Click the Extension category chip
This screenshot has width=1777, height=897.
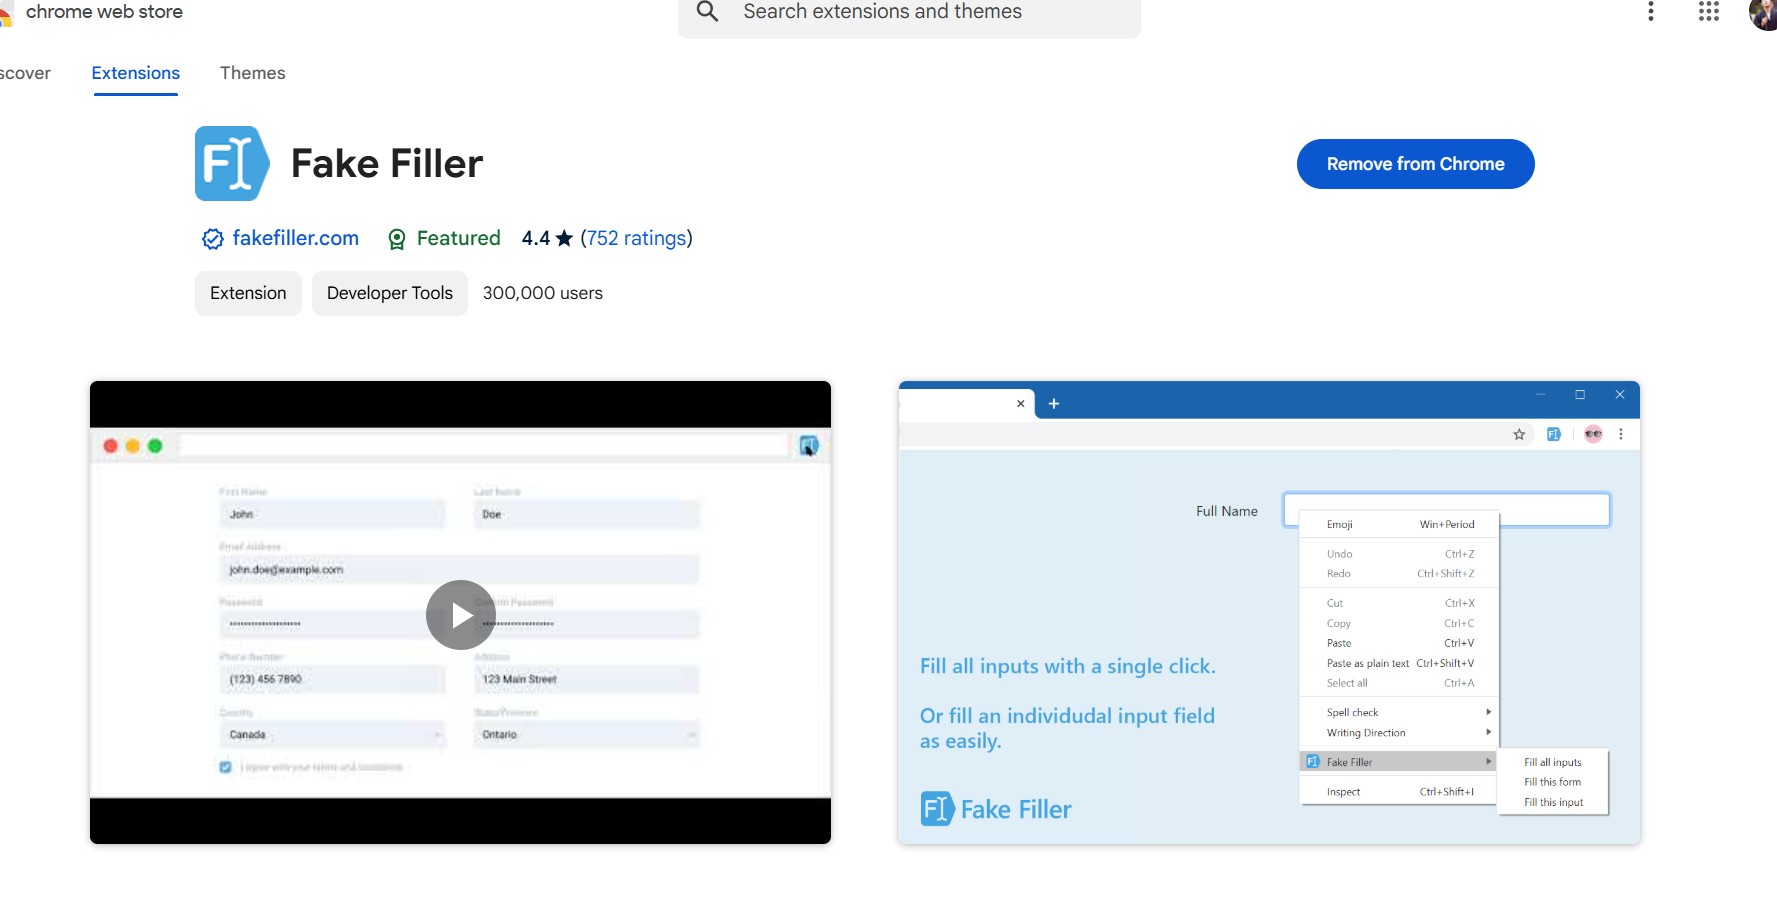248,293
